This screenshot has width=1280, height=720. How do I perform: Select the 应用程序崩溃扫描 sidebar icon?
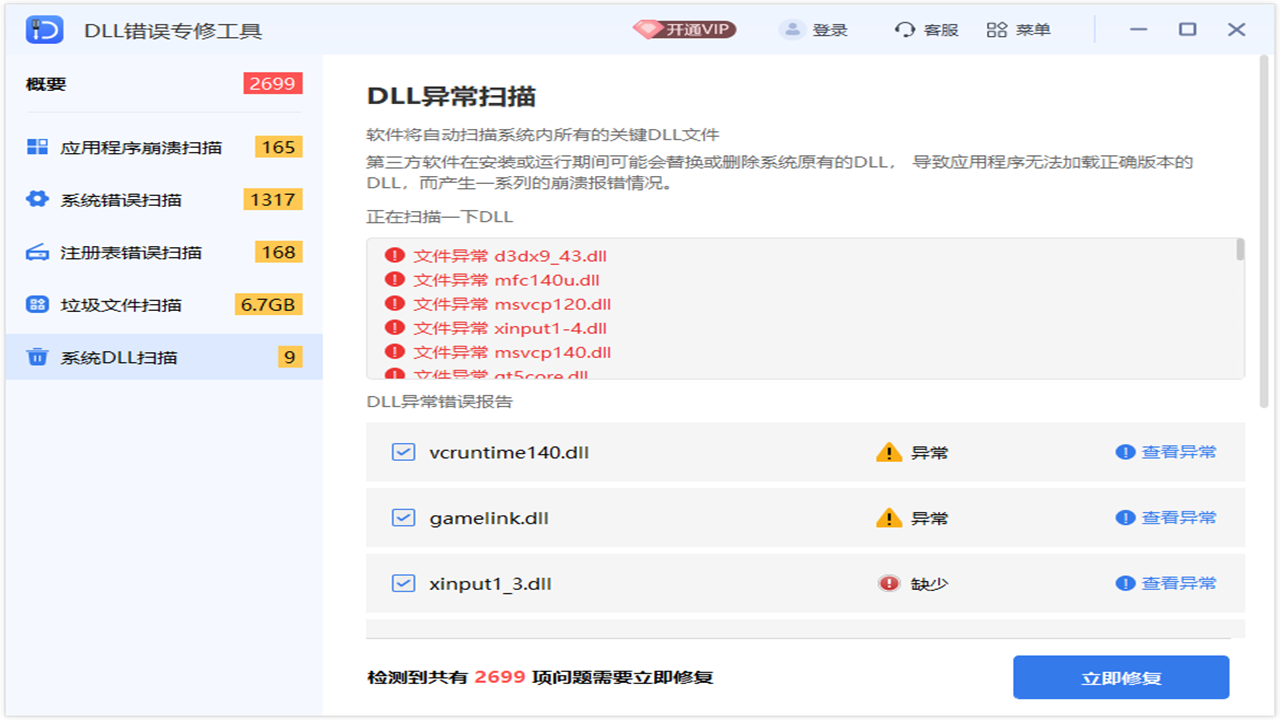38,146
